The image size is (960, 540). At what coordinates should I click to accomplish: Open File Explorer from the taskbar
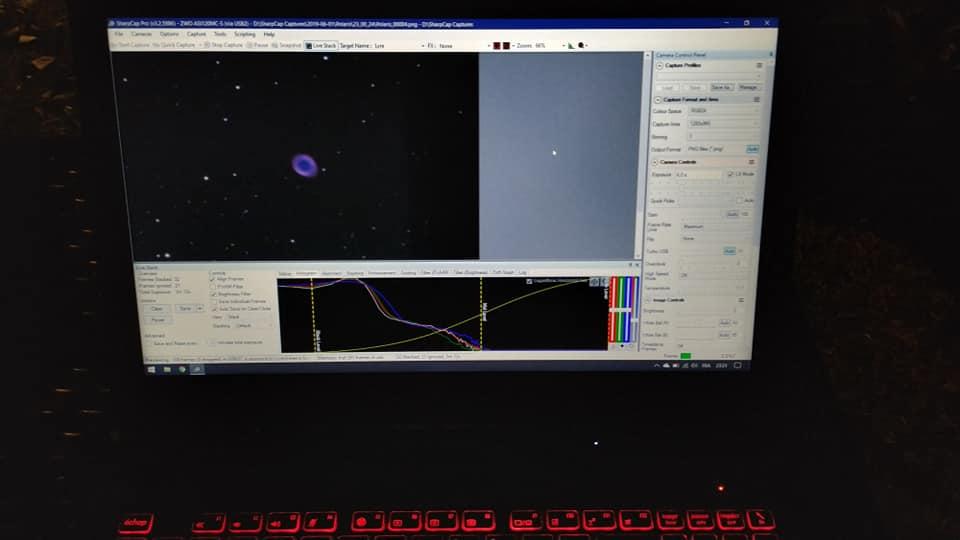pos(167,370)
